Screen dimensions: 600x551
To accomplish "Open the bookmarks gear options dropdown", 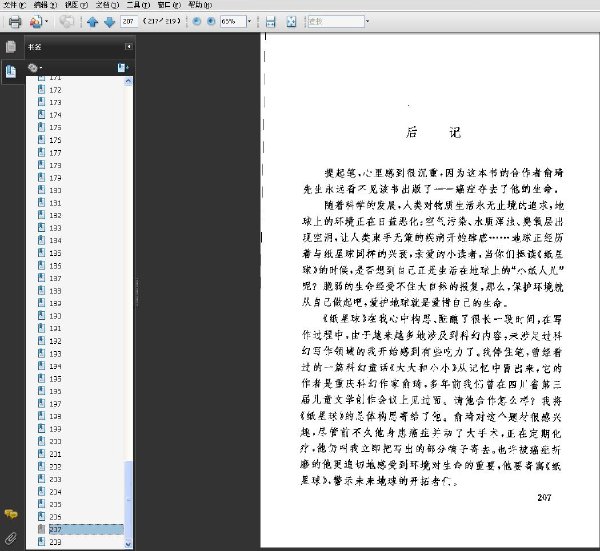I will coord(34,68).
